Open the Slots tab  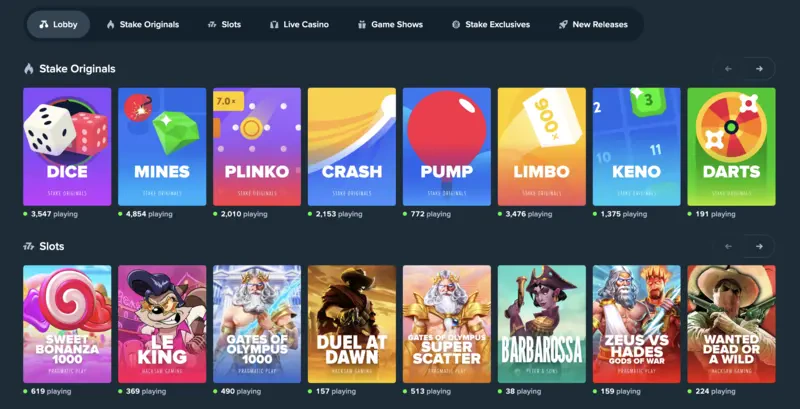(224, 24)
